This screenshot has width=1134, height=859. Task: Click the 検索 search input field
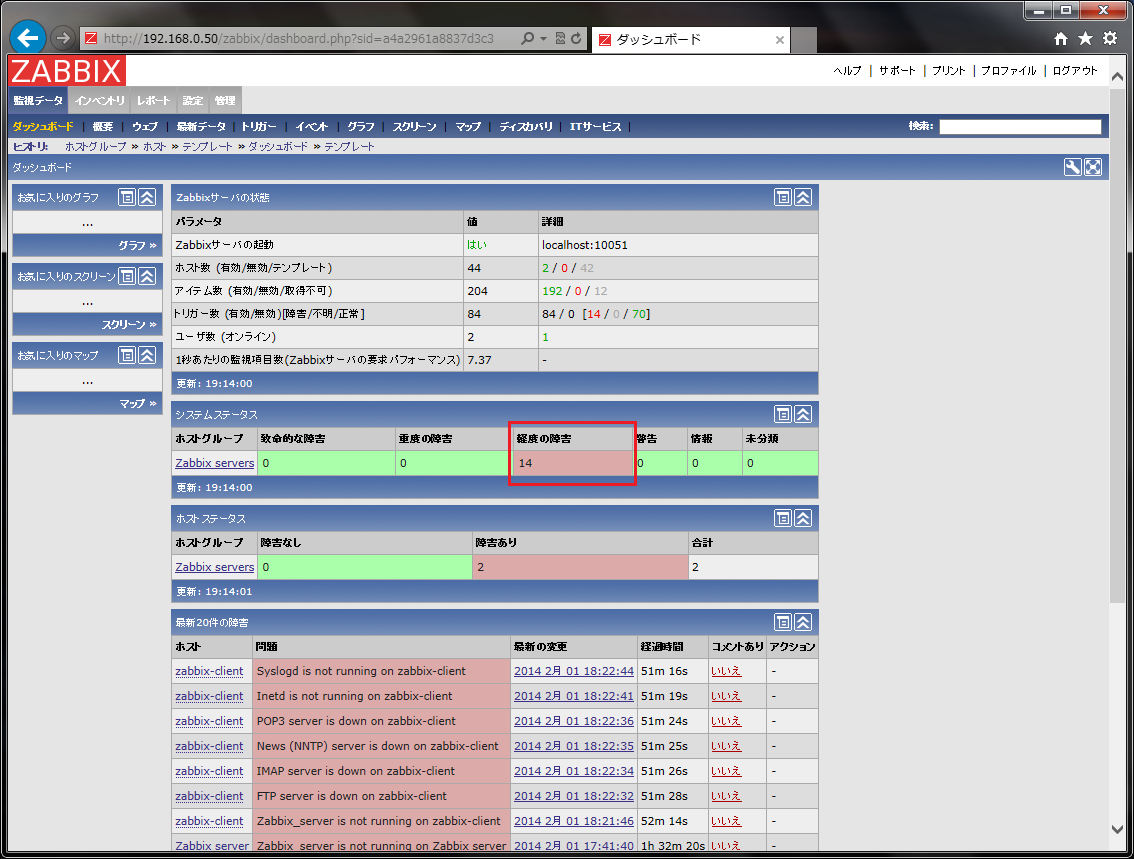tap(1020, 127)
